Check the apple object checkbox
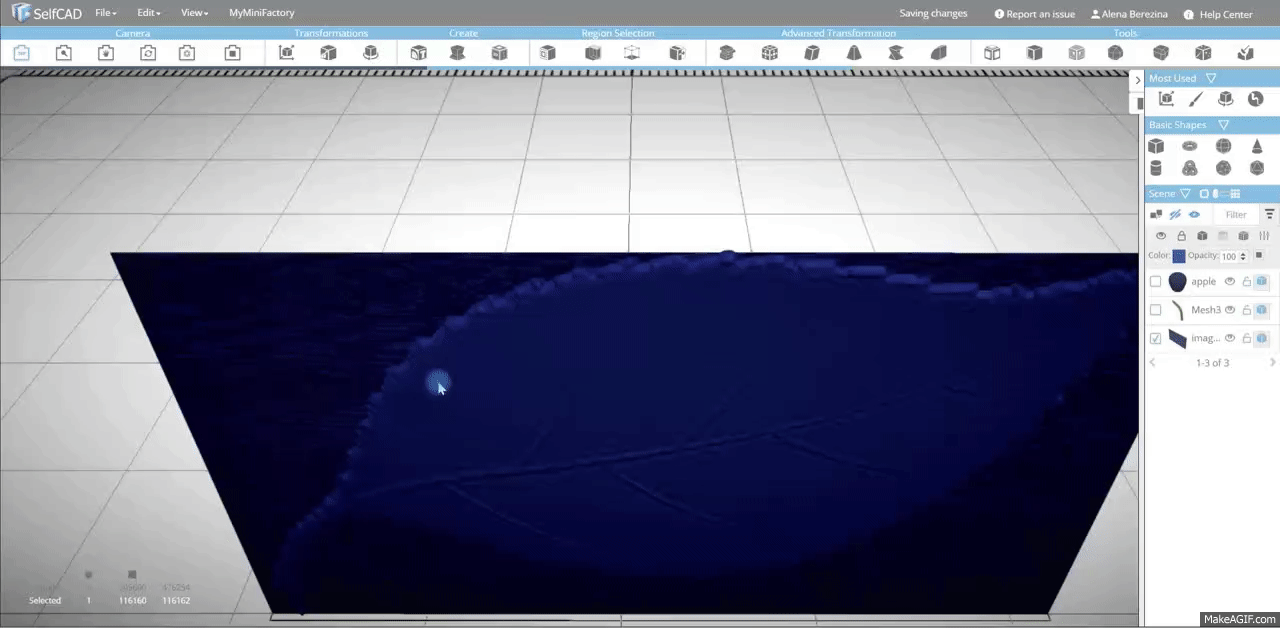 (1156, 282)
